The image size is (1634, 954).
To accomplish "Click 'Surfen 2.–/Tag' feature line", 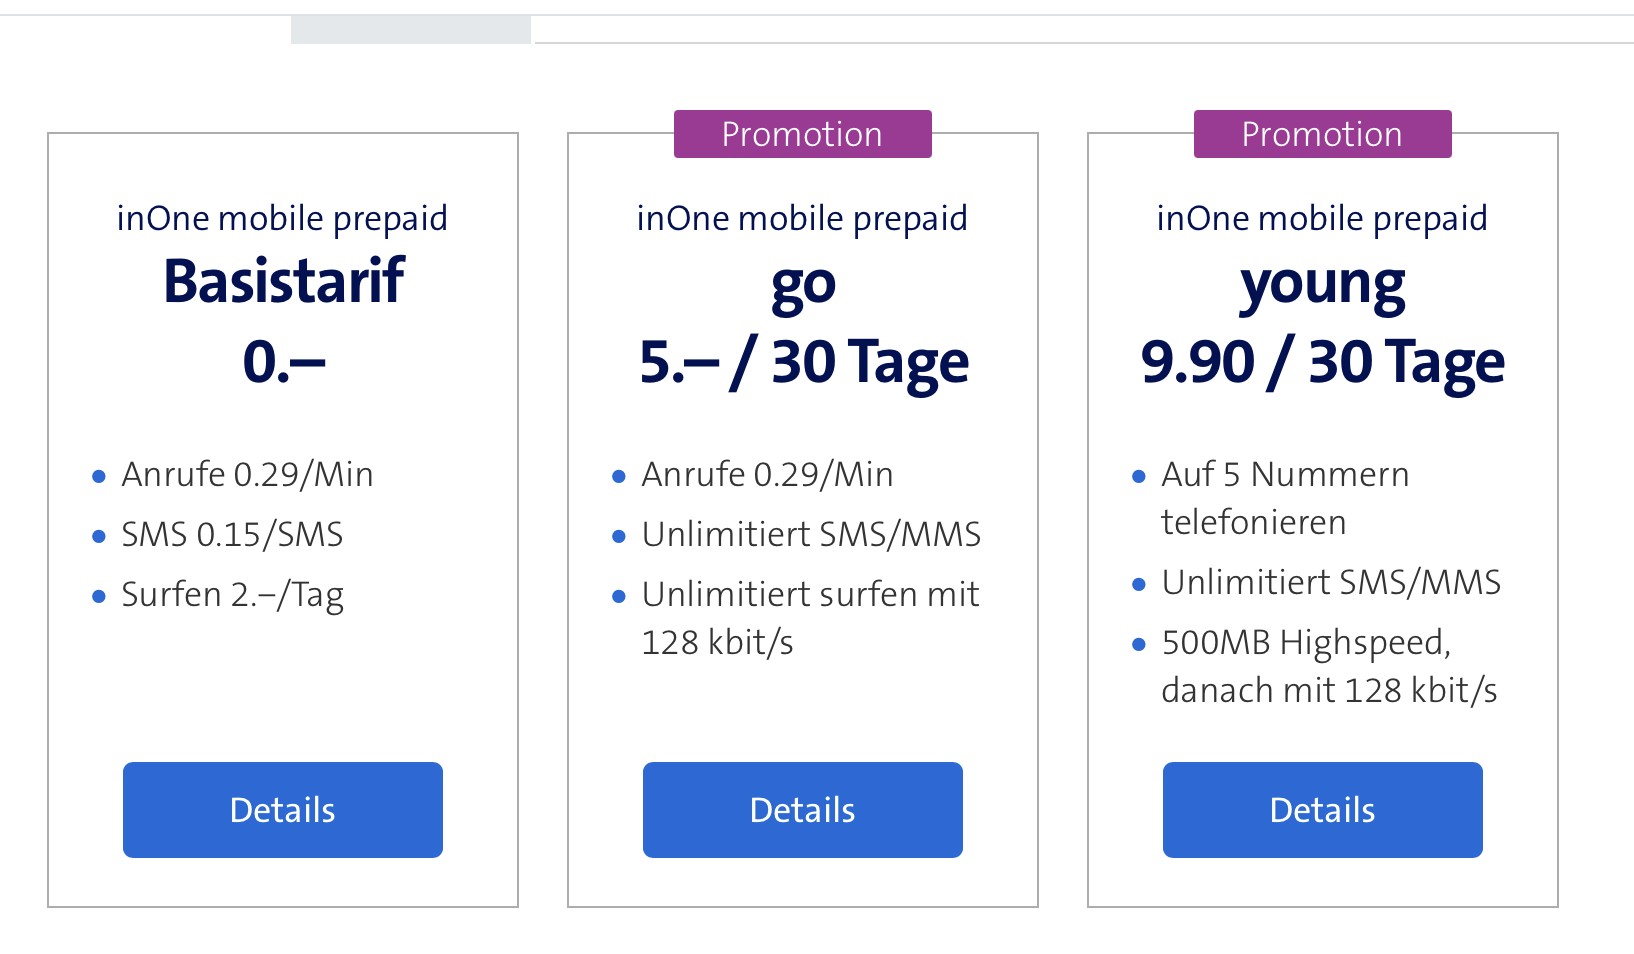I will pyautogui.click(x=232, y=595).
